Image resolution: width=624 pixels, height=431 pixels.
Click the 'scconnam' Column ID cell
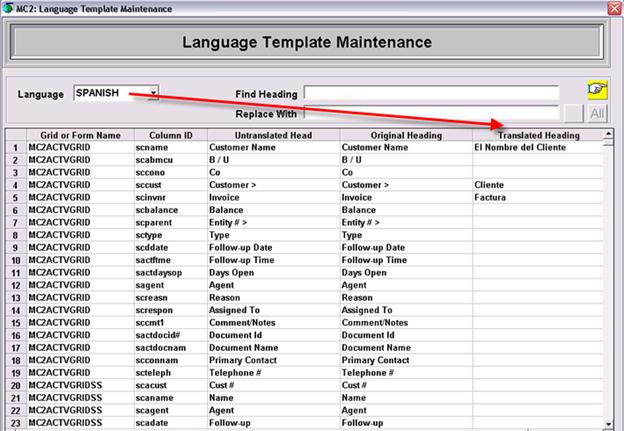[171, 361]
